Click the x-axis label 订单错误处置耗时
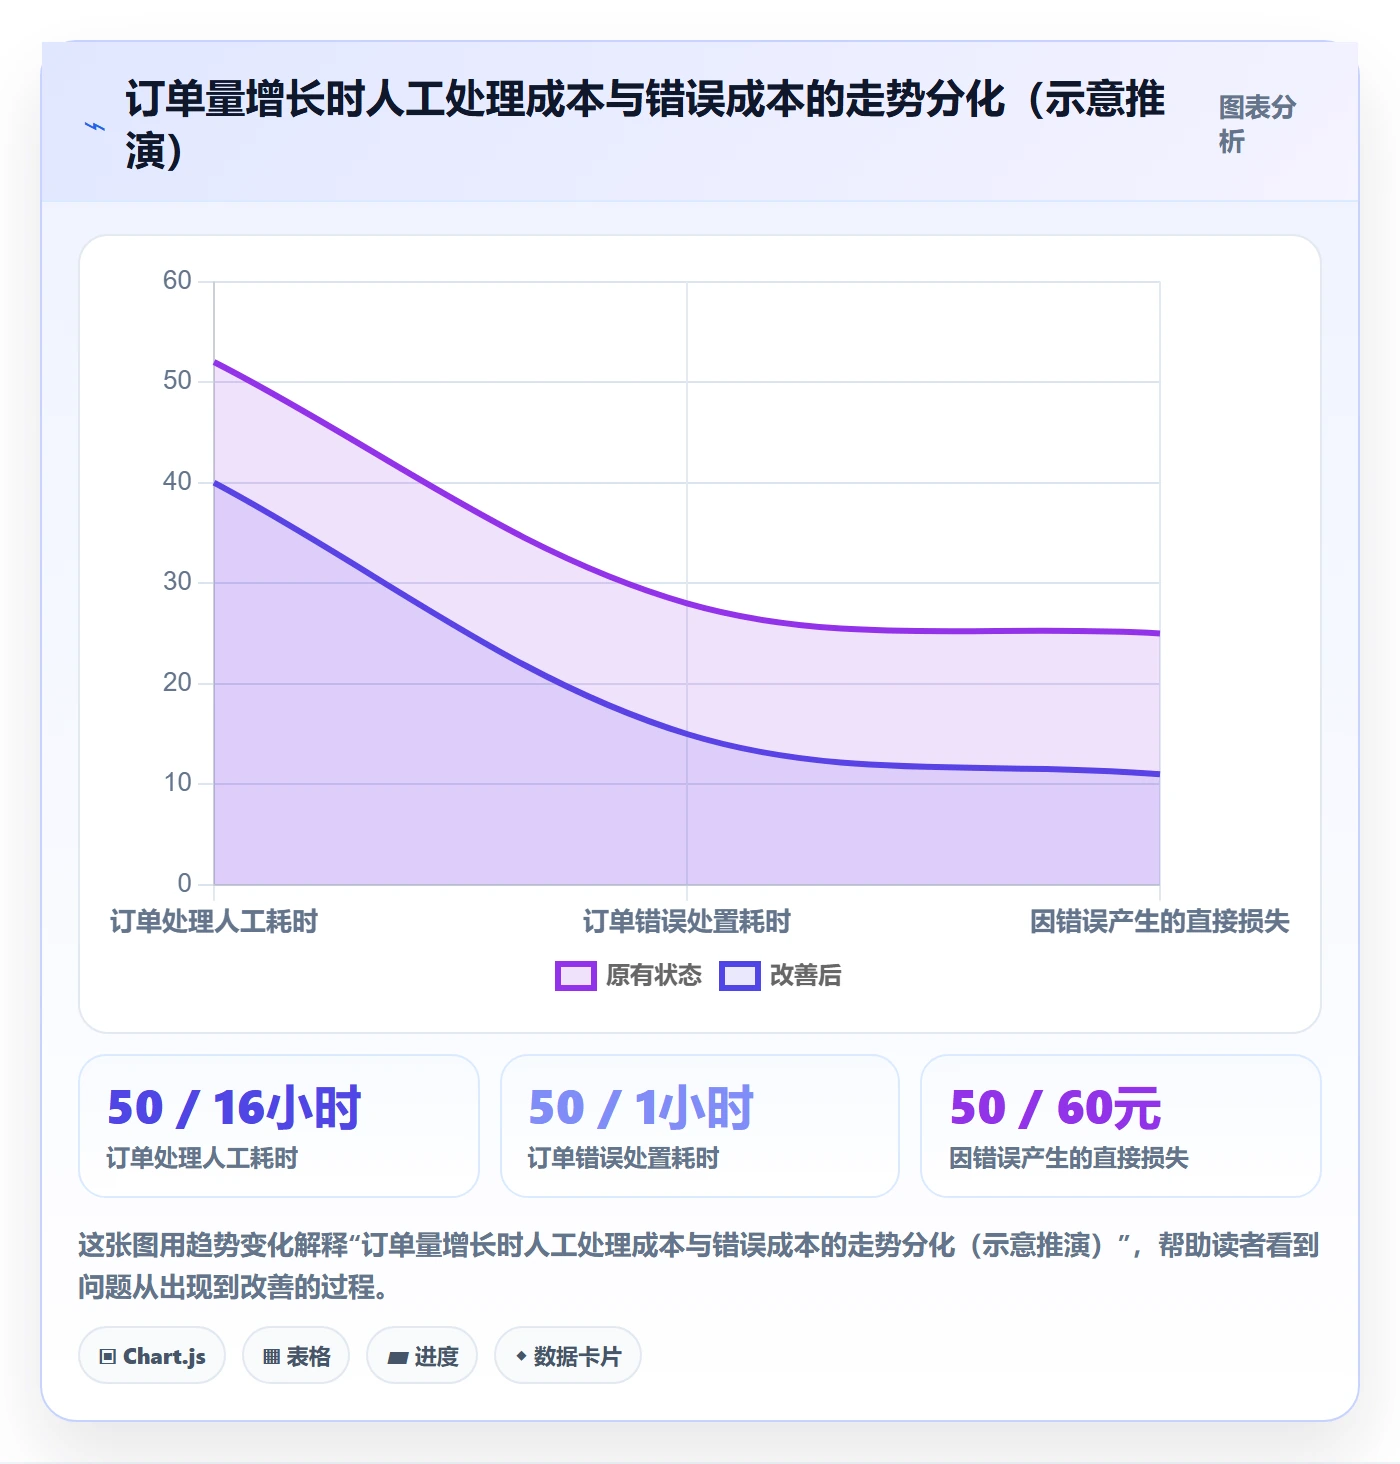Viewport: 1400px width, 1464px height. [687, 921]
